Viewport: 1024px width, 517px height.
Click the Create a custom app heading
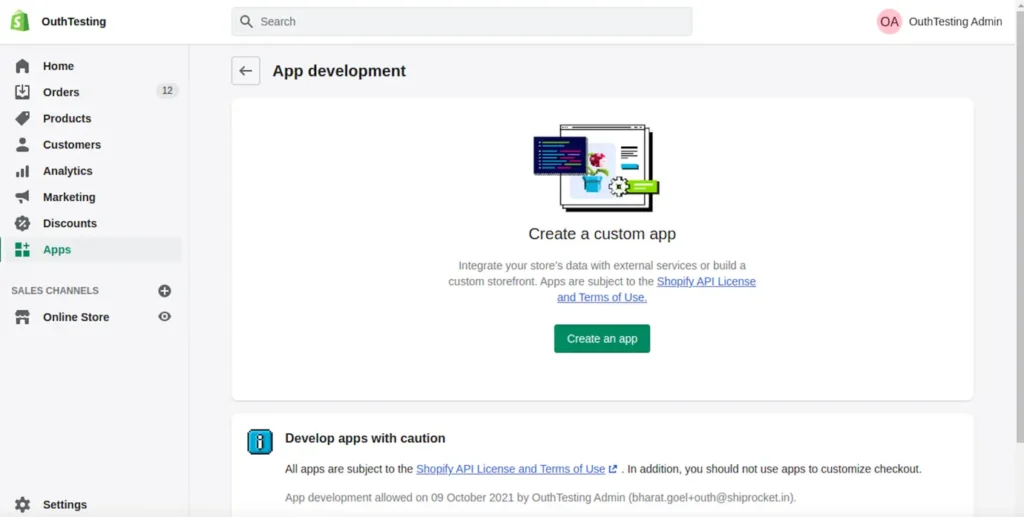(602, 234)
